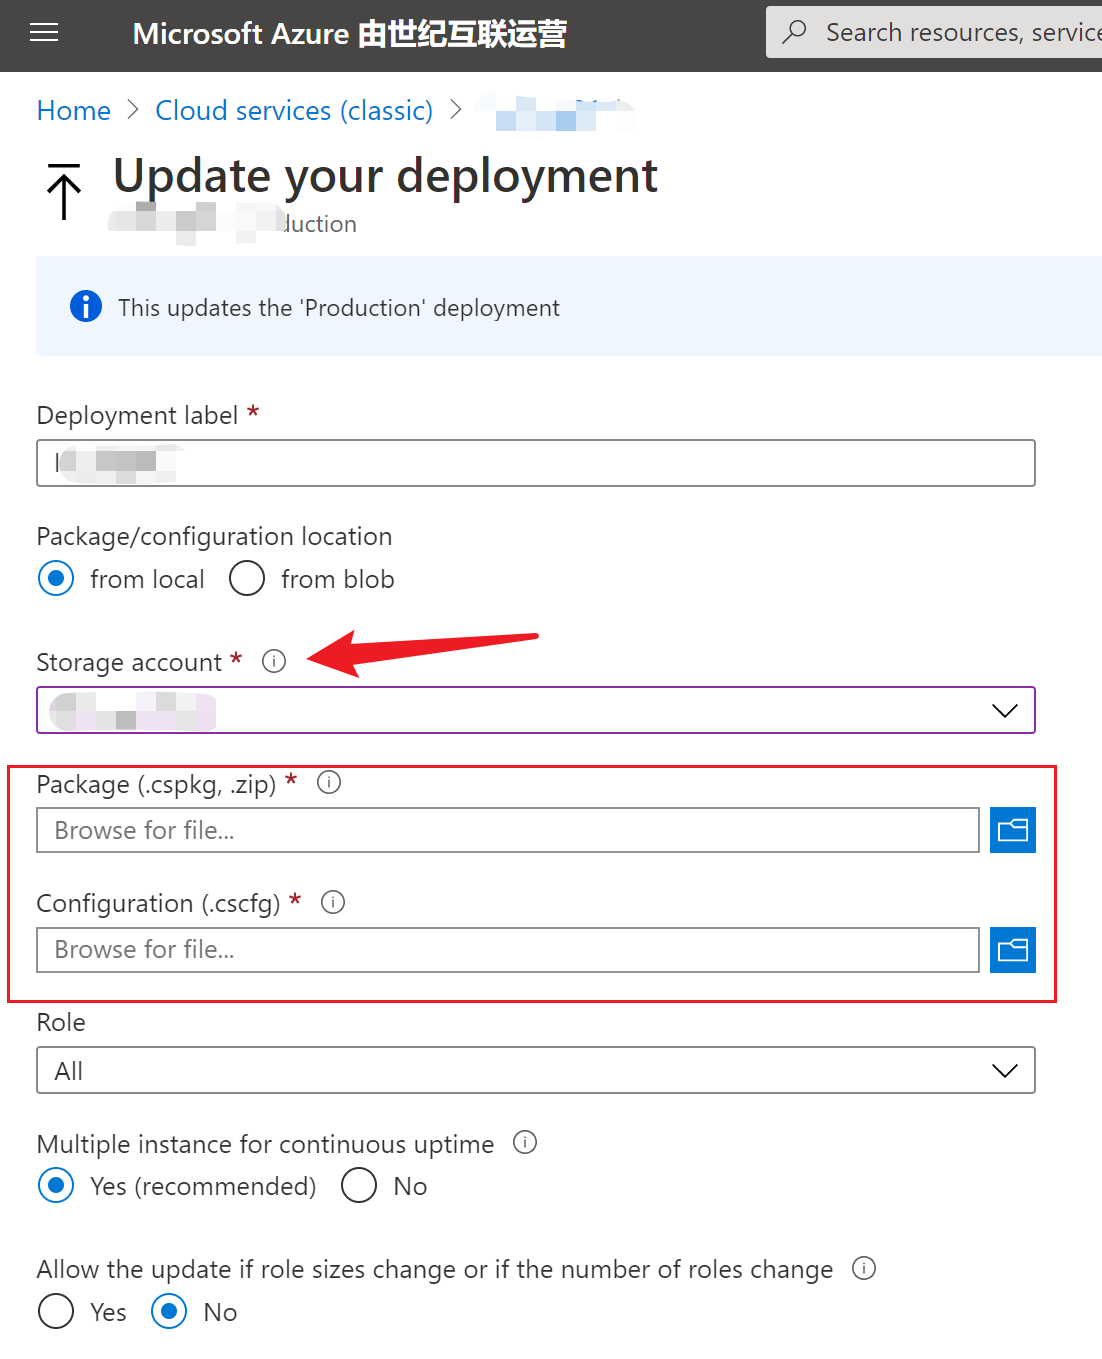1102x1359 pixels.
Task: Open the Configuration file browse folder button
Action: point(1012,950)
